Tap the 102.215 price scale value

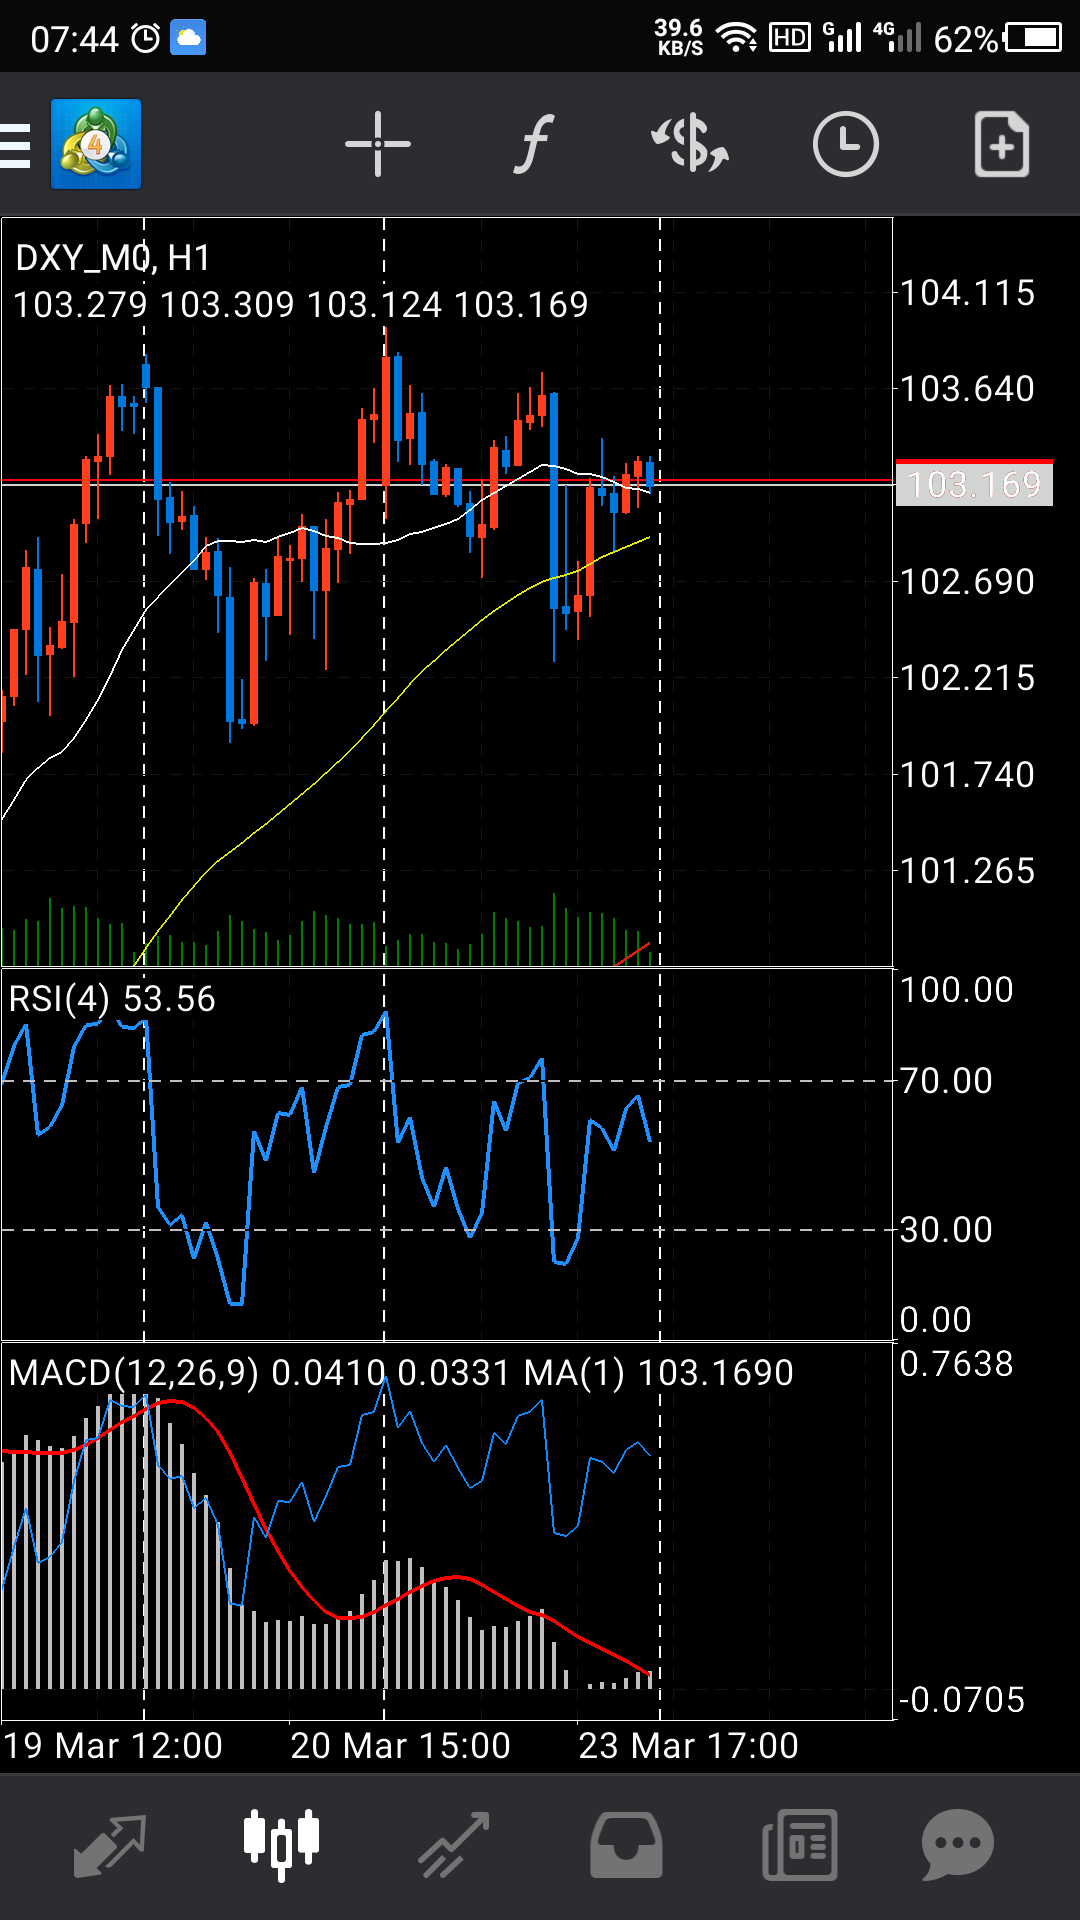tap(968, 678)
